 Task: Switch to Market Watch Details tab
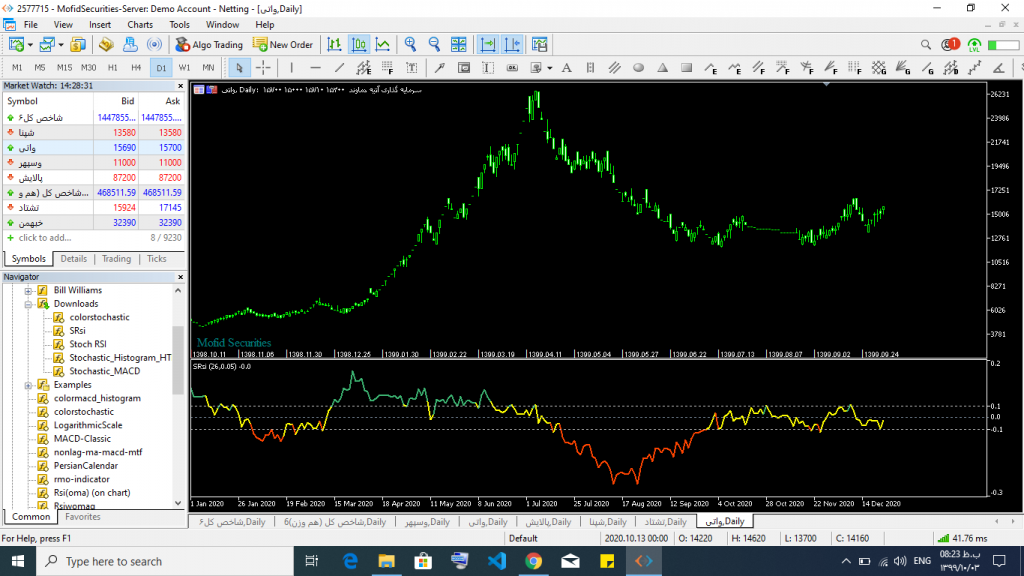tap(73, 259)
